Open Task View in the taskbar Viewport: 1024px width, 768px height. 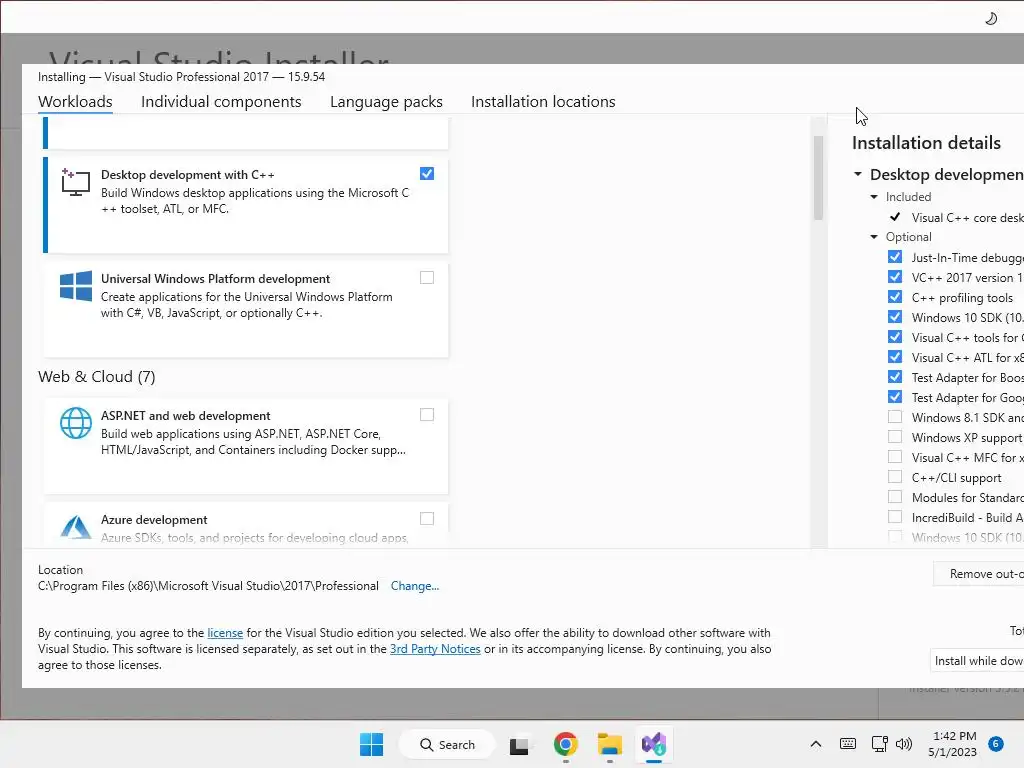click(519, 744)
